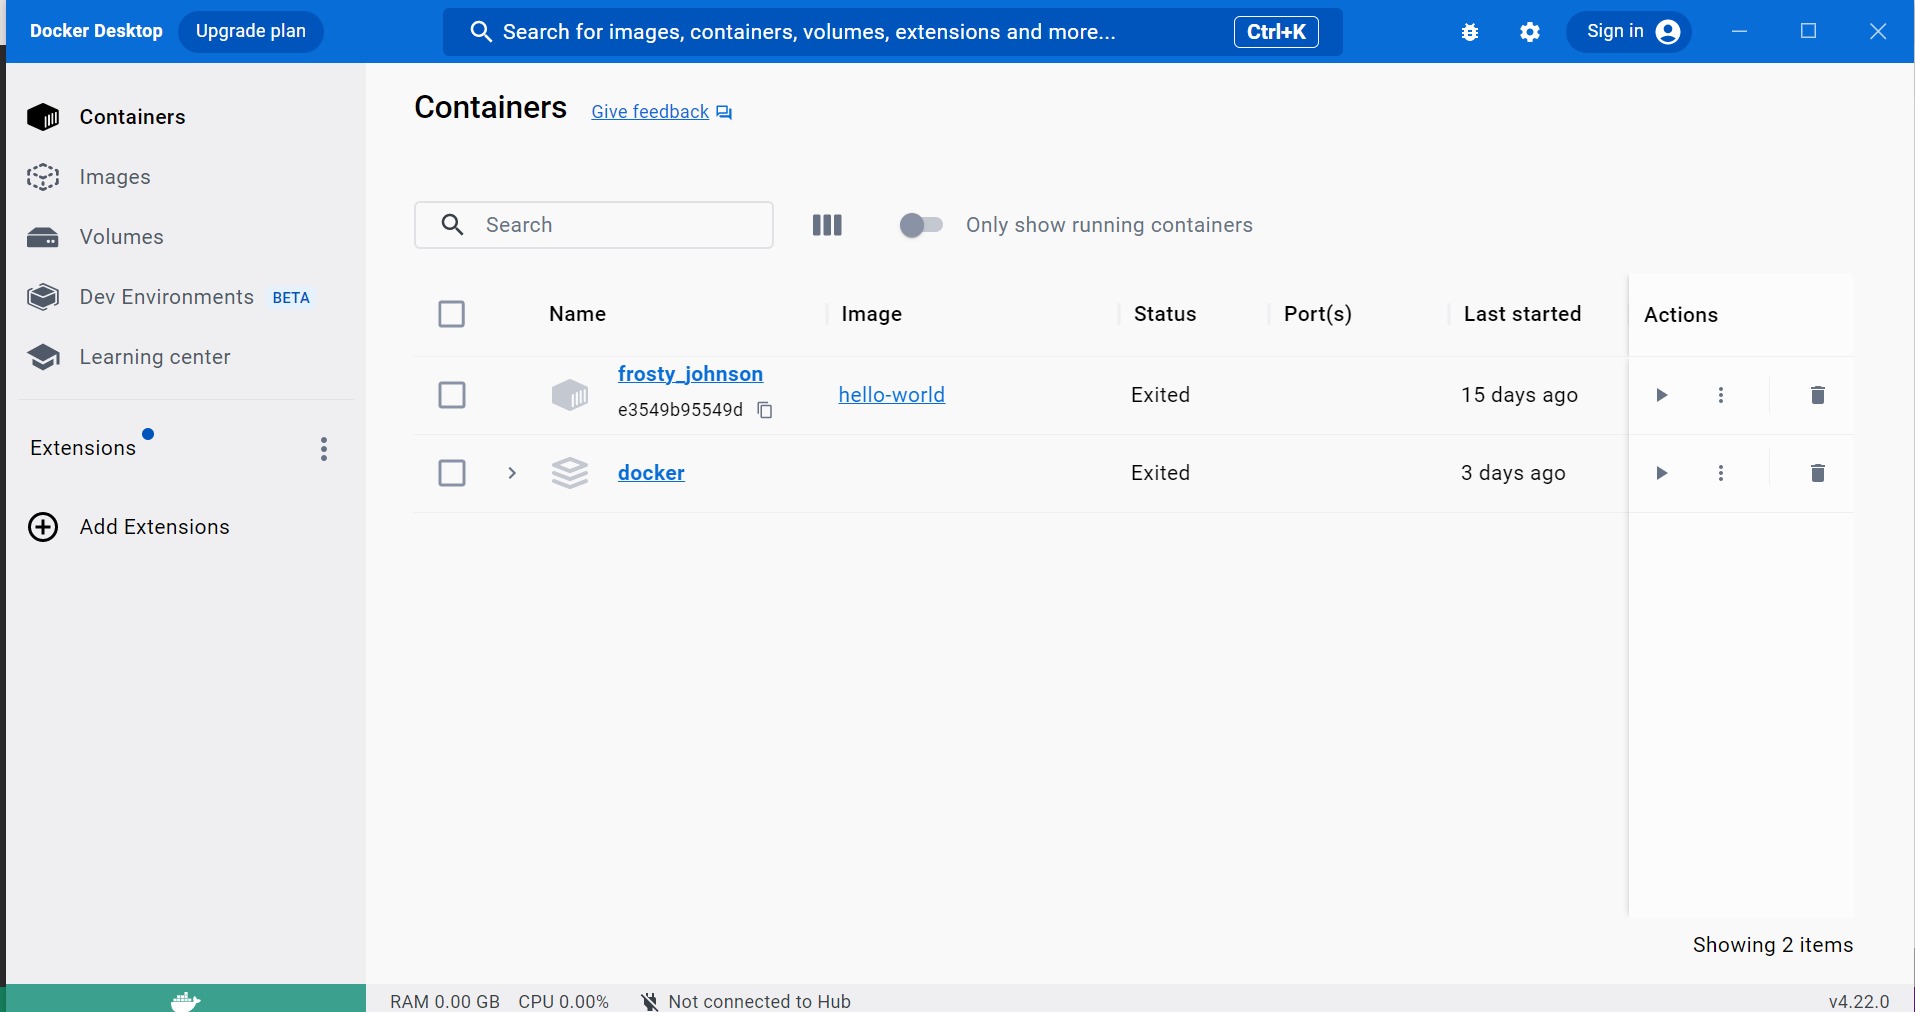Click the Not connected to Hub icon
The height and width of the screenshot is (1012, 1915).
point(650,1001)
